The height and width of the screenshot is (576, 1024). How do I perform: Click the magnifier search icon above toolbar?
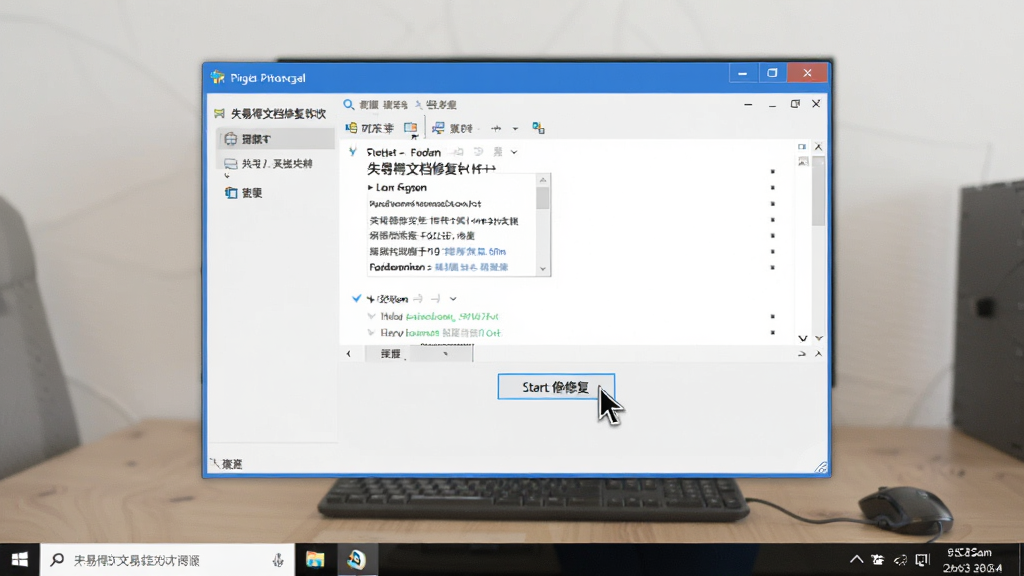click(x=349, y=104)
